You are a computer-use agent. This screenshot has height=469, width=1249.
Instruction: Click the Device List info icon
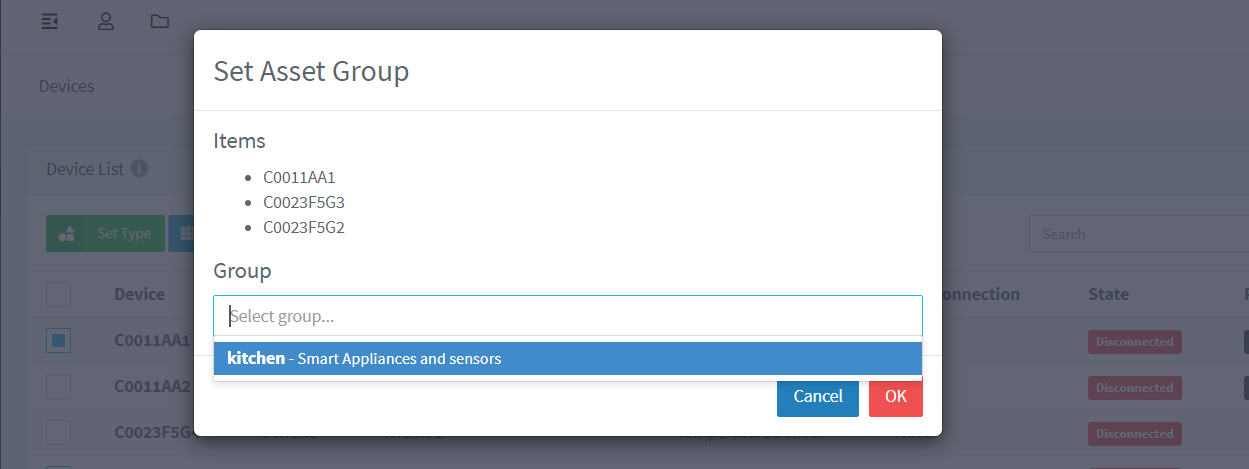(139, 169)
